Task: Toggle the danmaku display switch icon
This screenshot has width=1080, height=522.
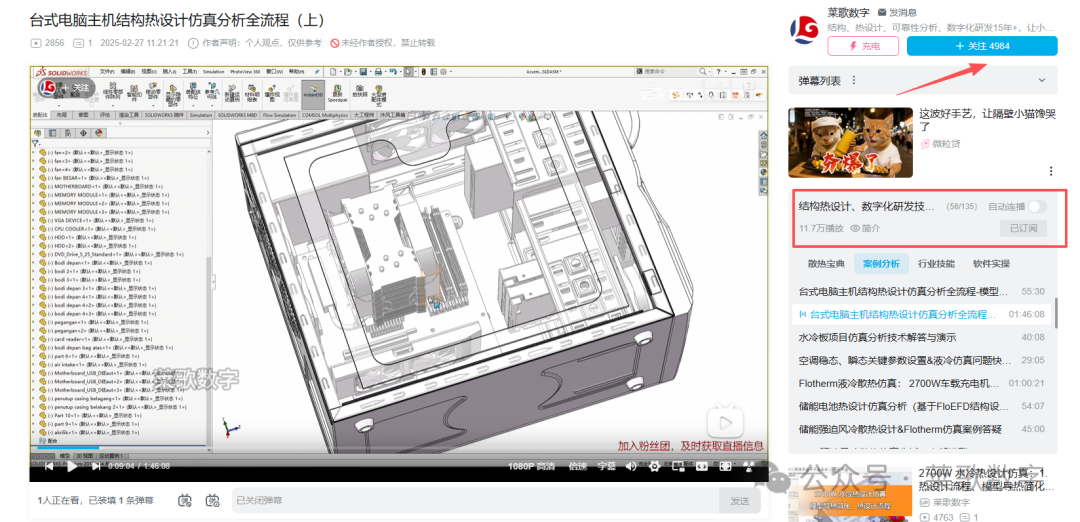Action: [185, 501]
